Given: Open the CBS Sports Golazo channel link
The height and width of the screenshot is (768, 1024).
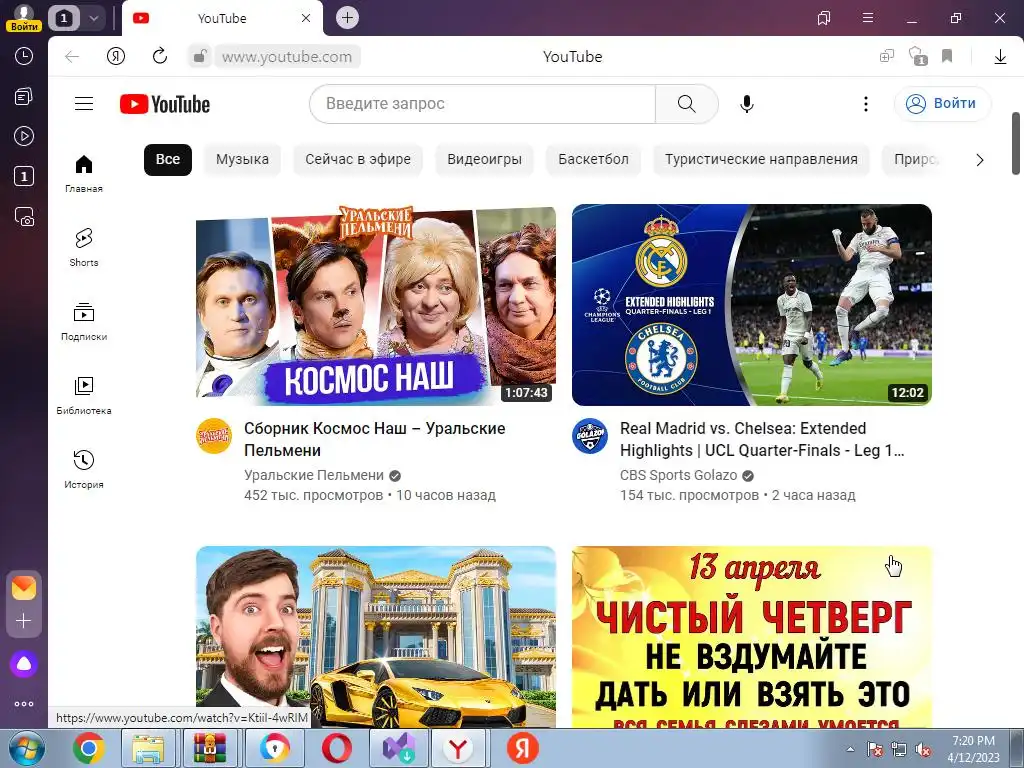Looking at the screenshot, I should coord(679,475).
